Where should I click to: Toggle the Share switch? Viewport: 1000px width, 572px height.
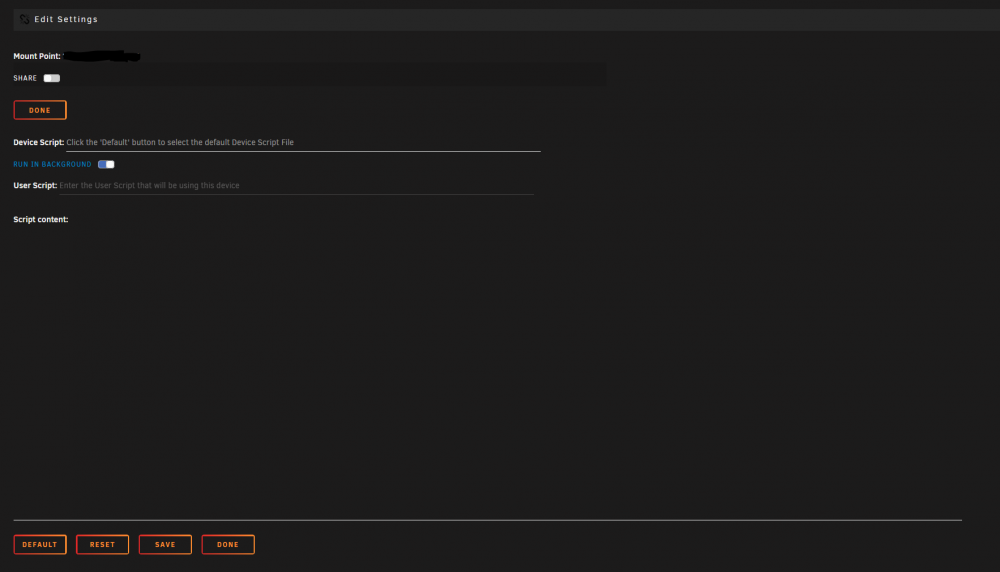(x=52, y=78)
